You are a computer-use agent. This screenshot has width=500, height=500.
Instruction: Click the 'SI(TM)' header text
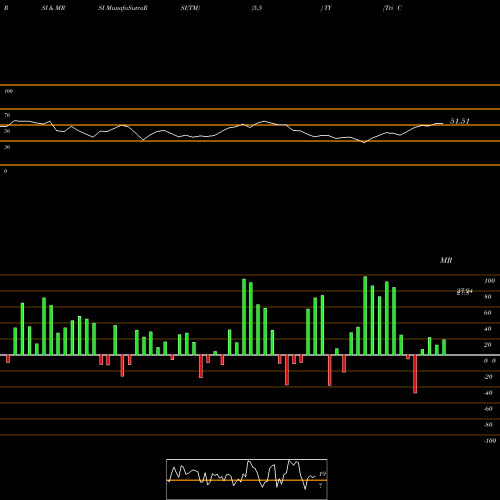(x=190, y=8)
